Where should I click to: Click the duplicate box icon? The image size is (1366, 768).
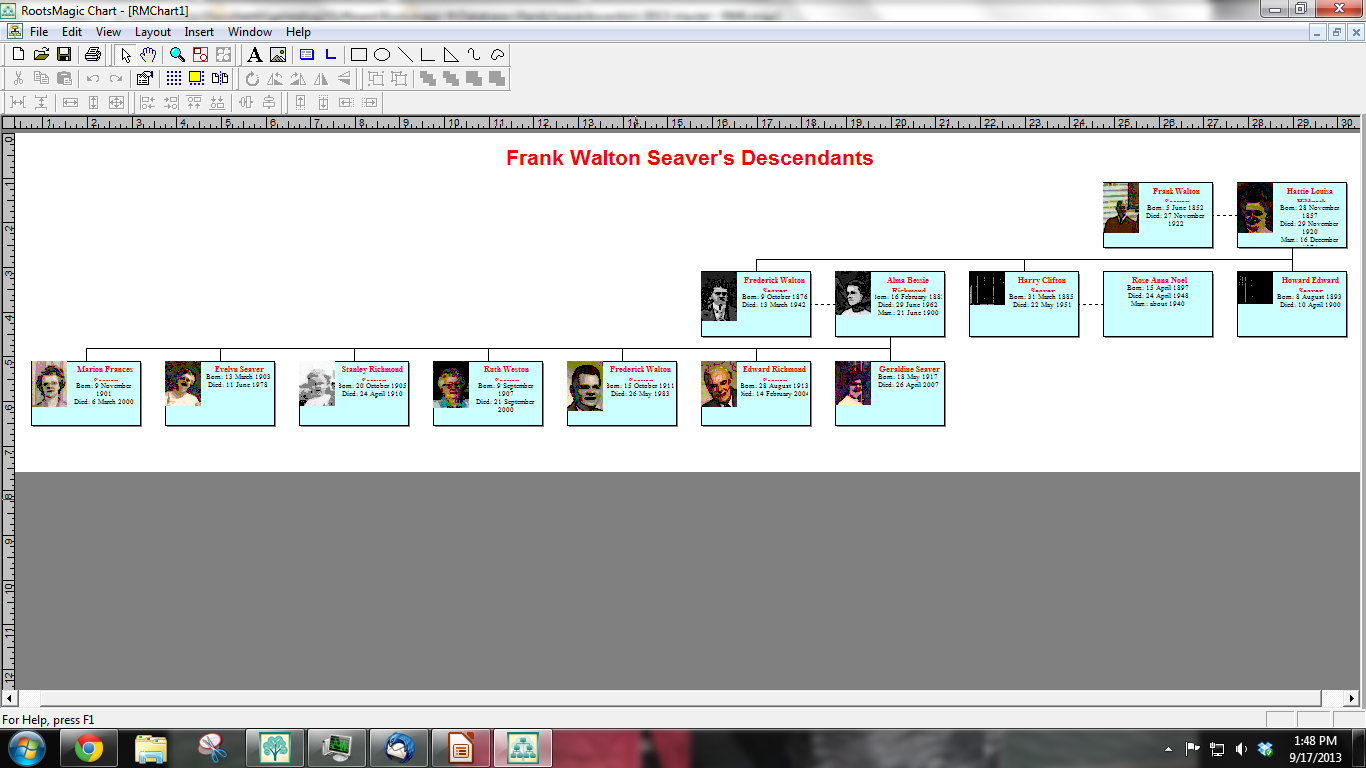point(220,77)
